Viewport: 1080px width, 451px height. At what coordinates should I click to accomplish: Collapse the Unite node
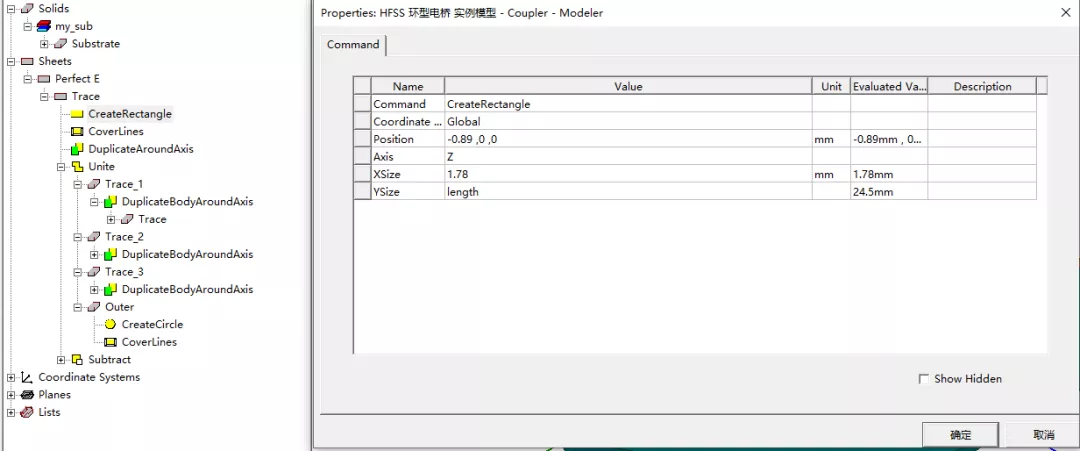61,167
